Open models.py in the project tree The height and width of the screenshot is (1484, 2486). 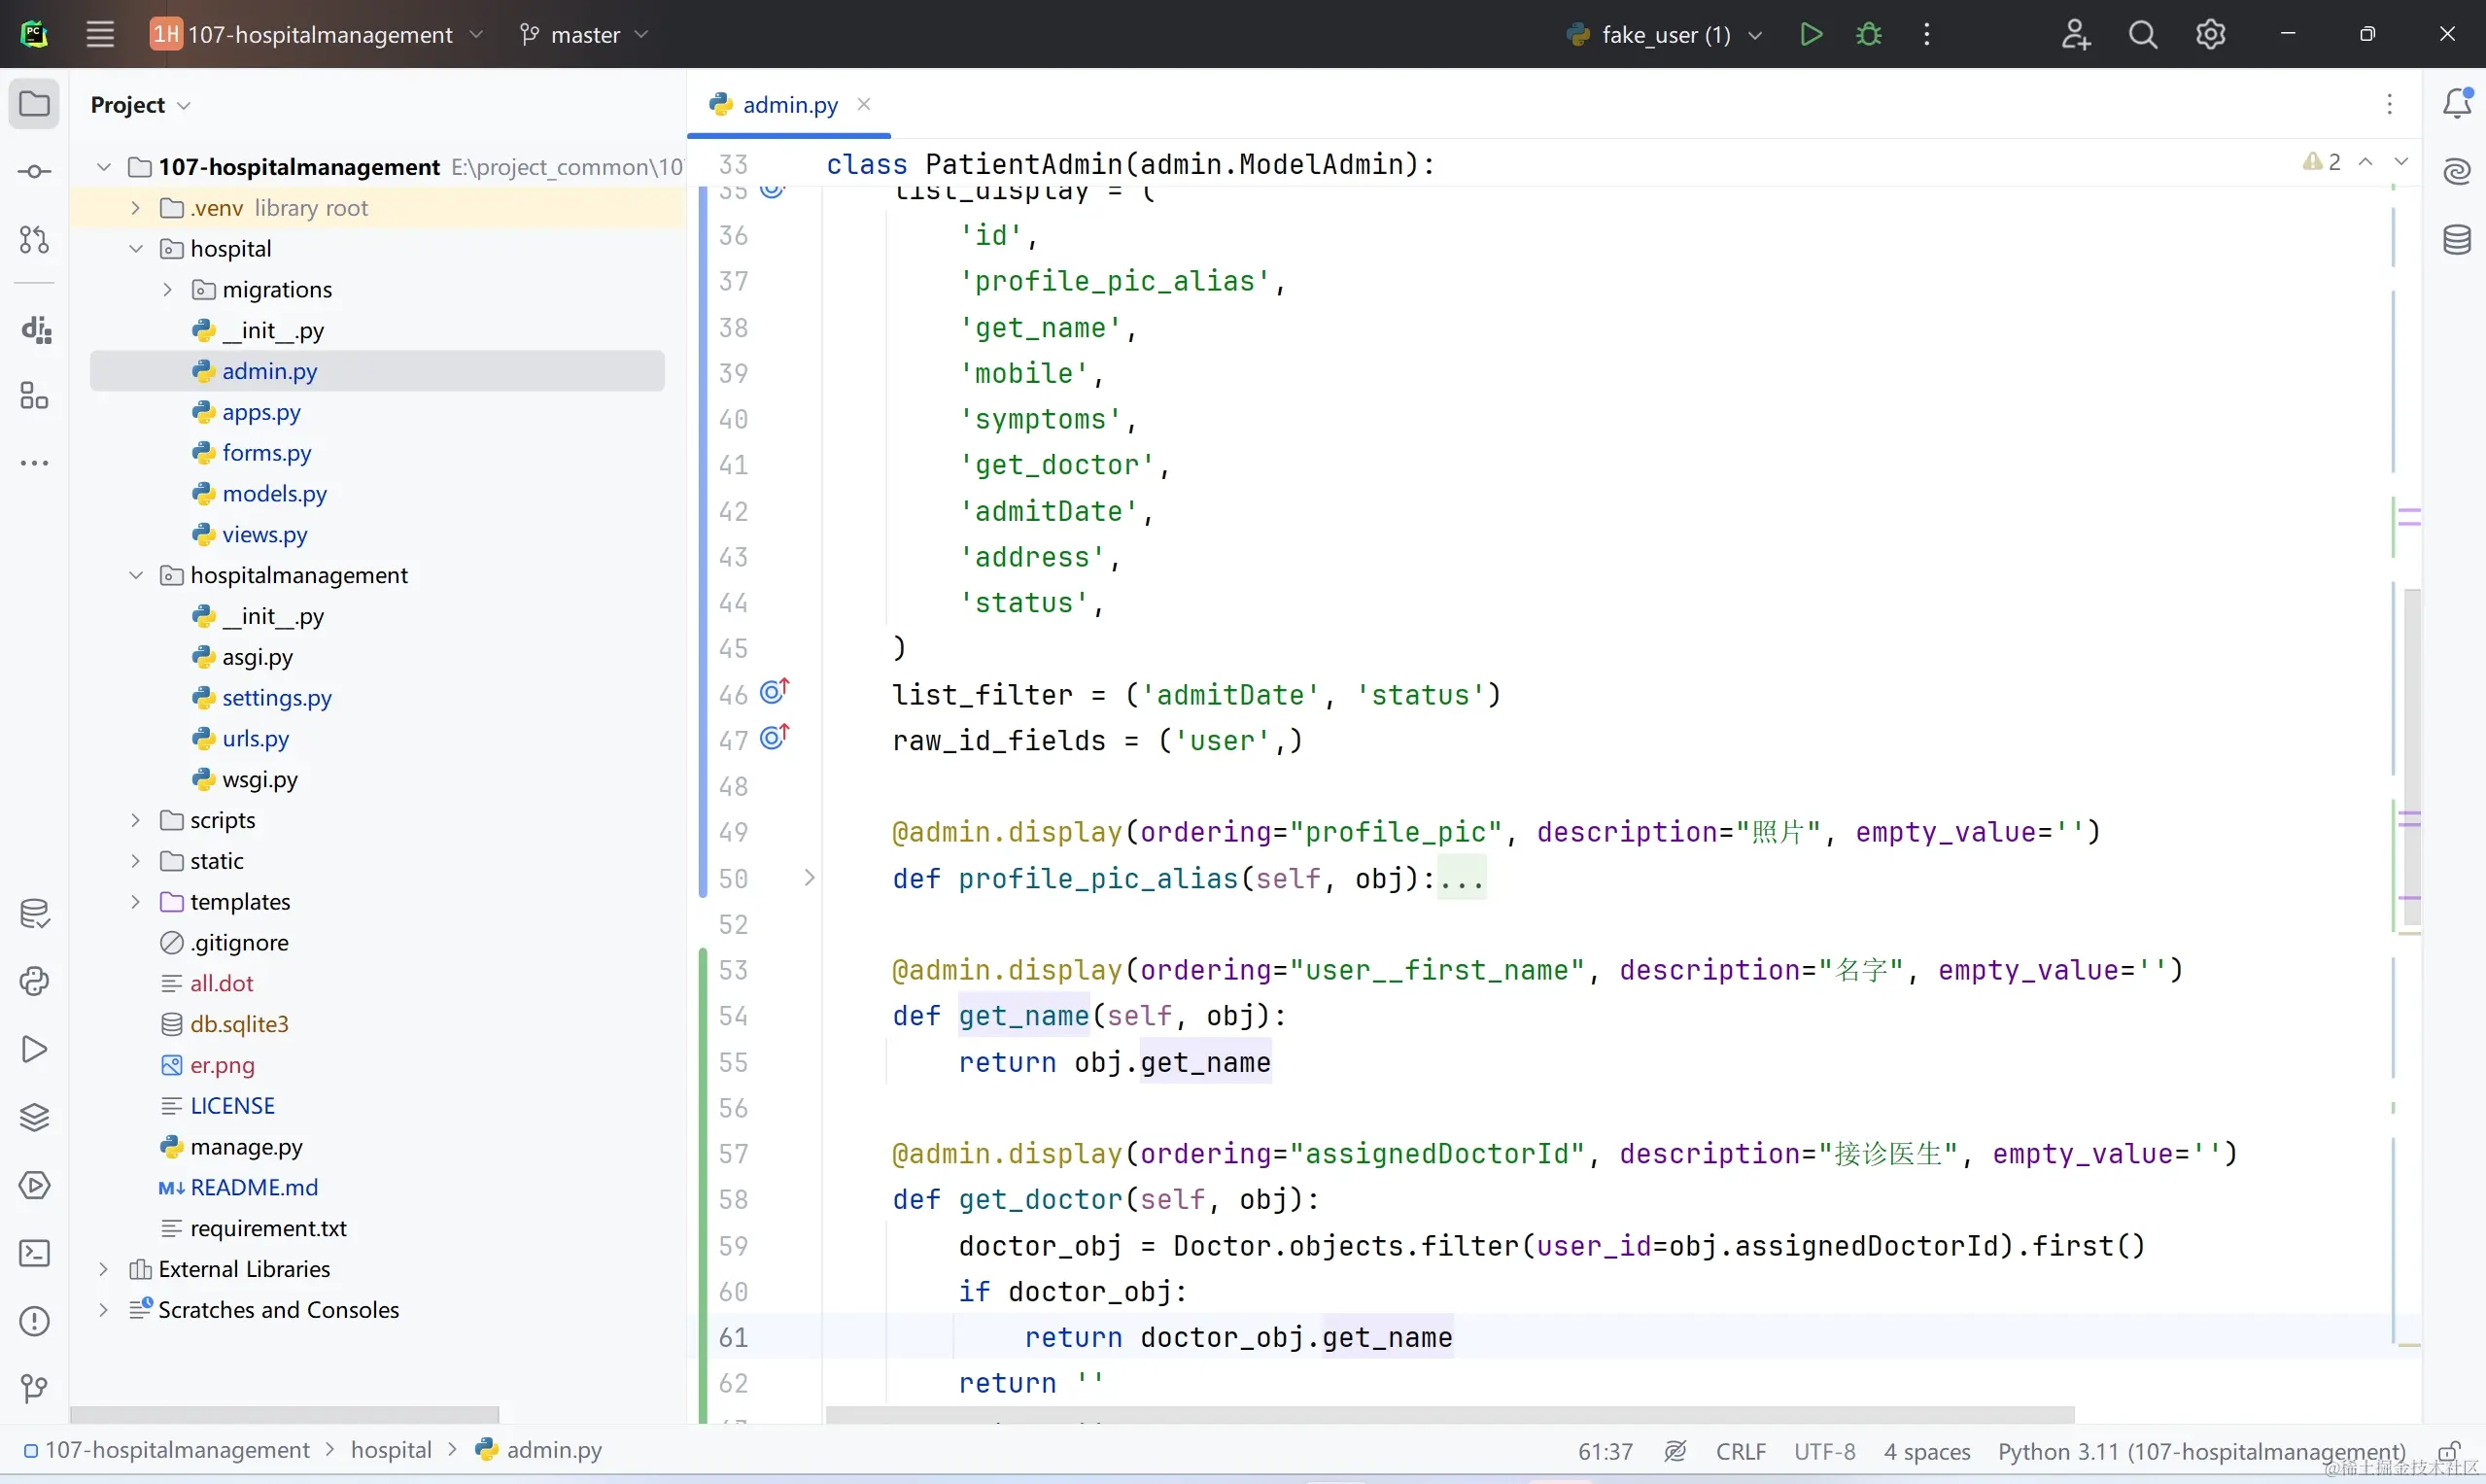point(274,493)
